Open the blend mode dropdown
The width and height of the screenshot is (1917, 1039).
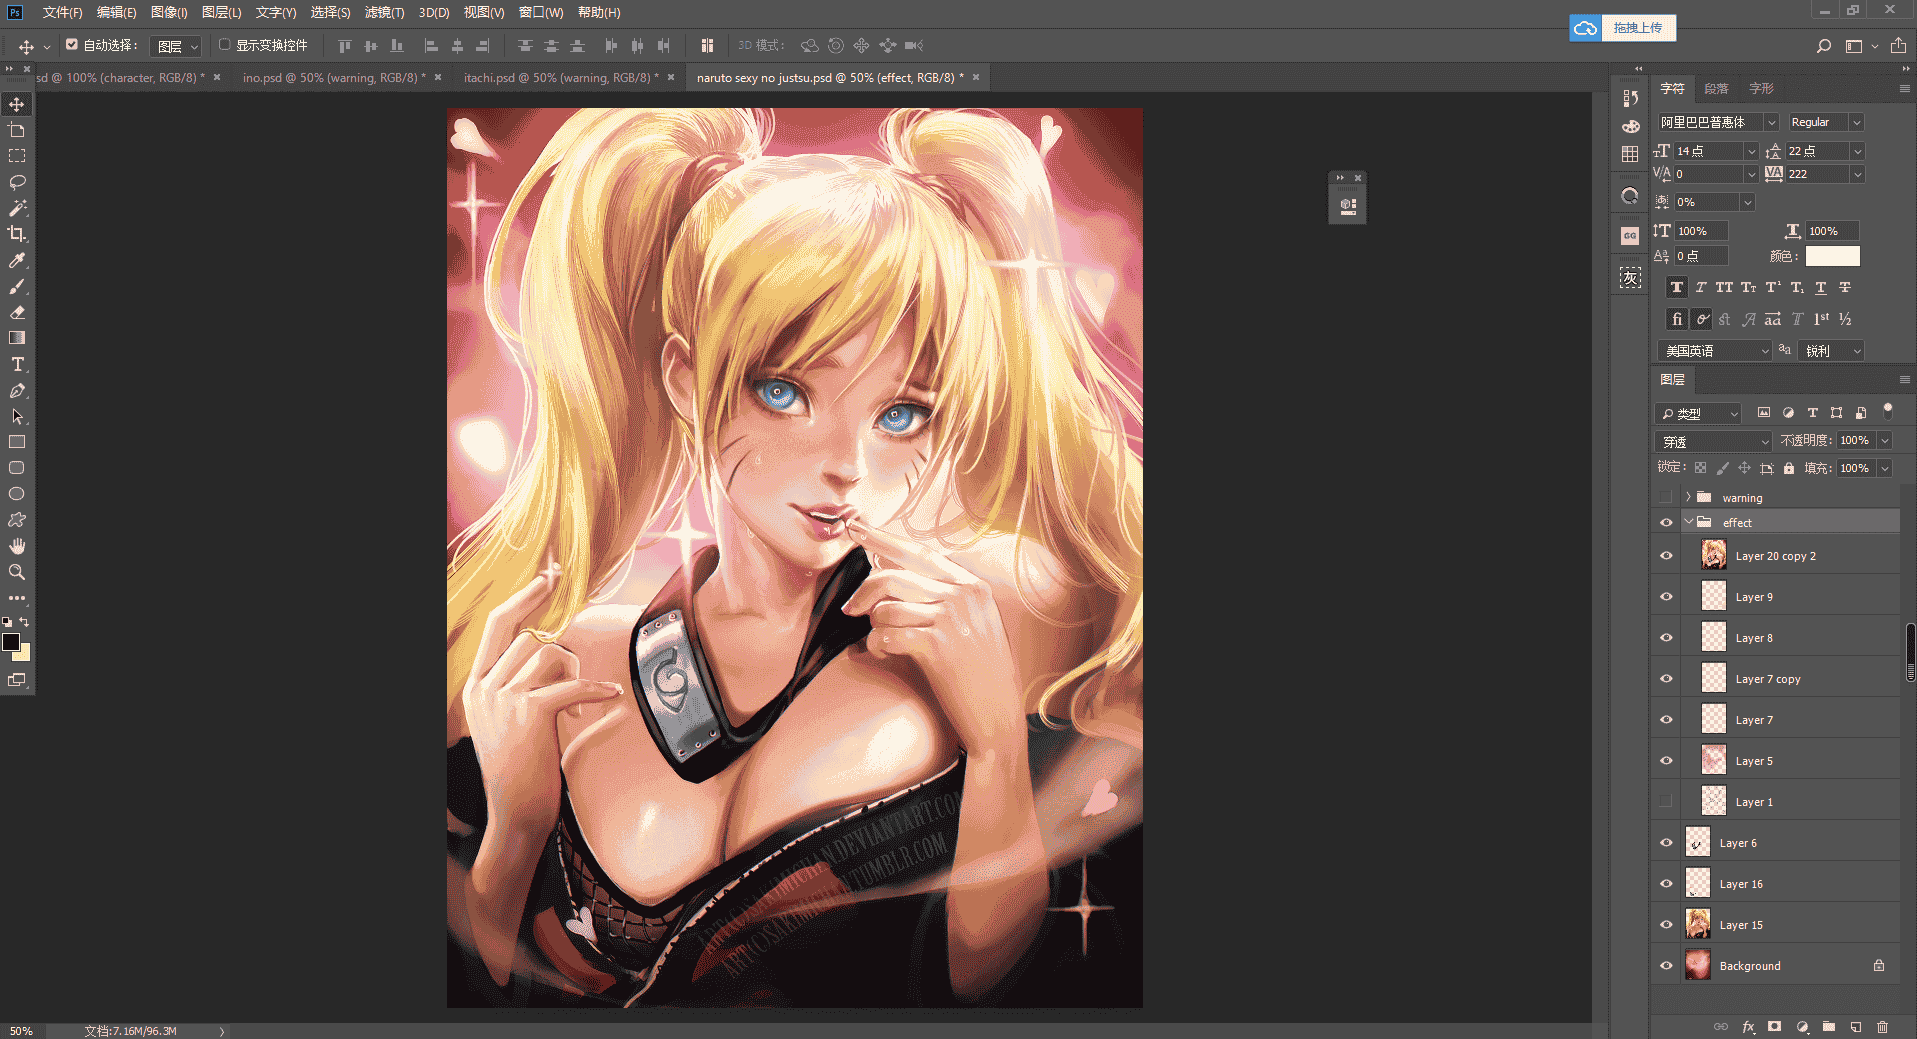point(1714,441)
